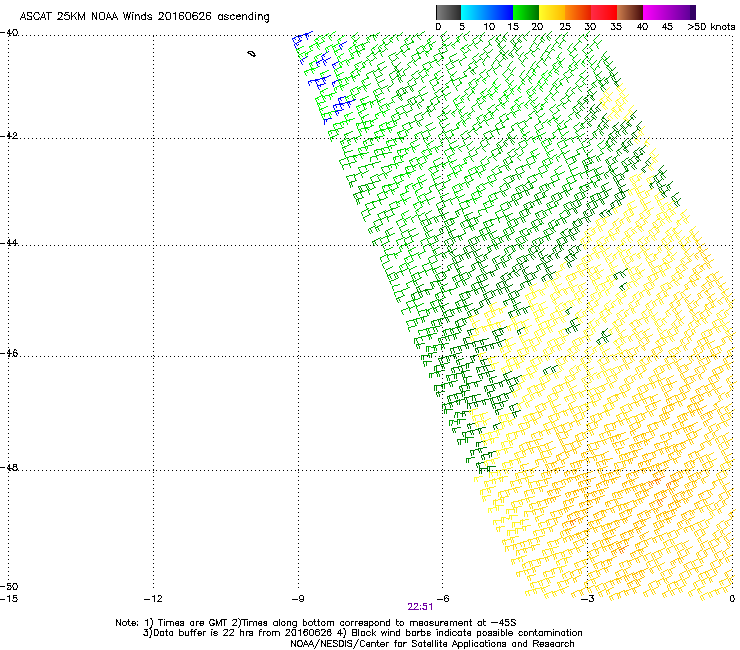Select the cyan-blue 5-15 knots color swatch
740x650 pixels.
click(487, 12)
